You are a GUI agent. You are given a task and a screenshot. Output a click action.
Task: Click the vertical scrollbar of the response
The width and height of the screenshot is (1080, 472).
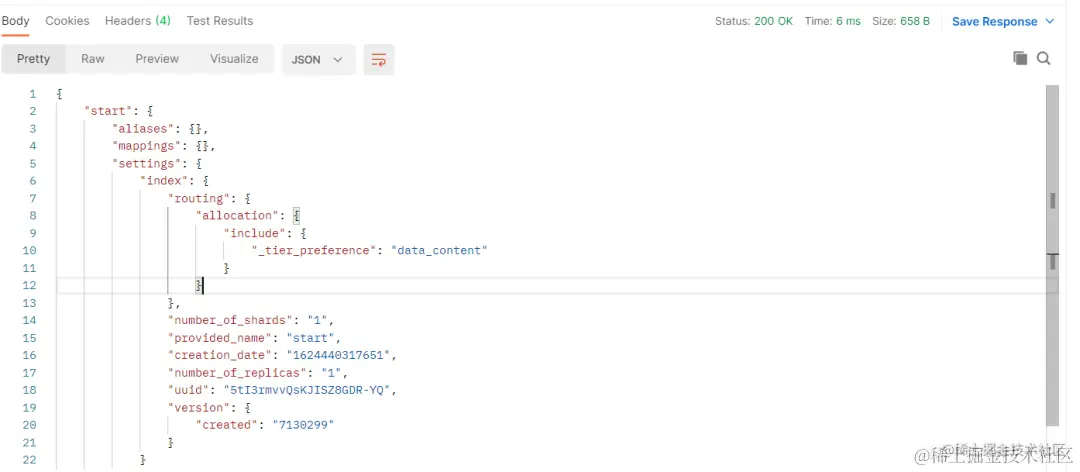point(1052,255)
